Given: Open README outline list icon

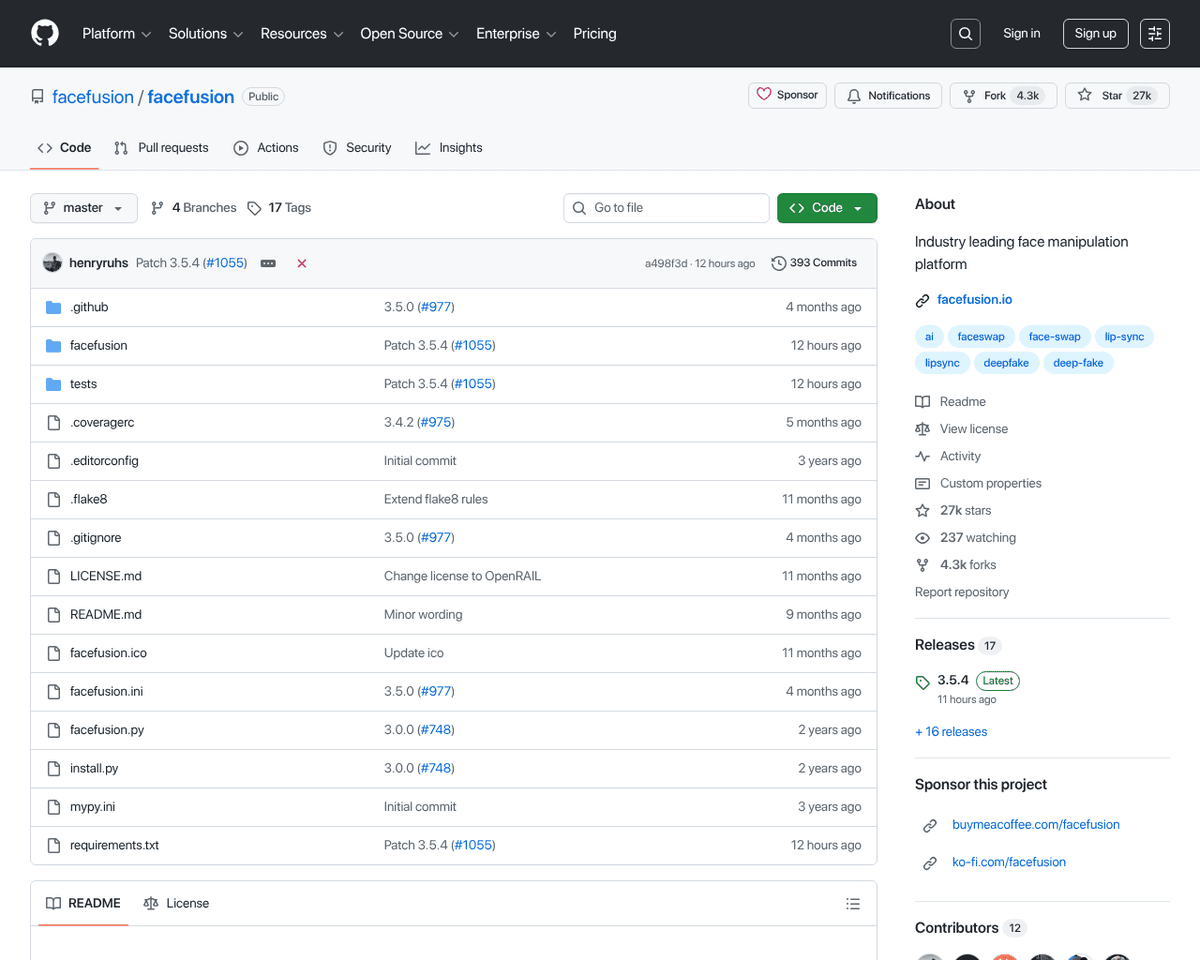Looking at the screenshot, I should click(852, 904).
